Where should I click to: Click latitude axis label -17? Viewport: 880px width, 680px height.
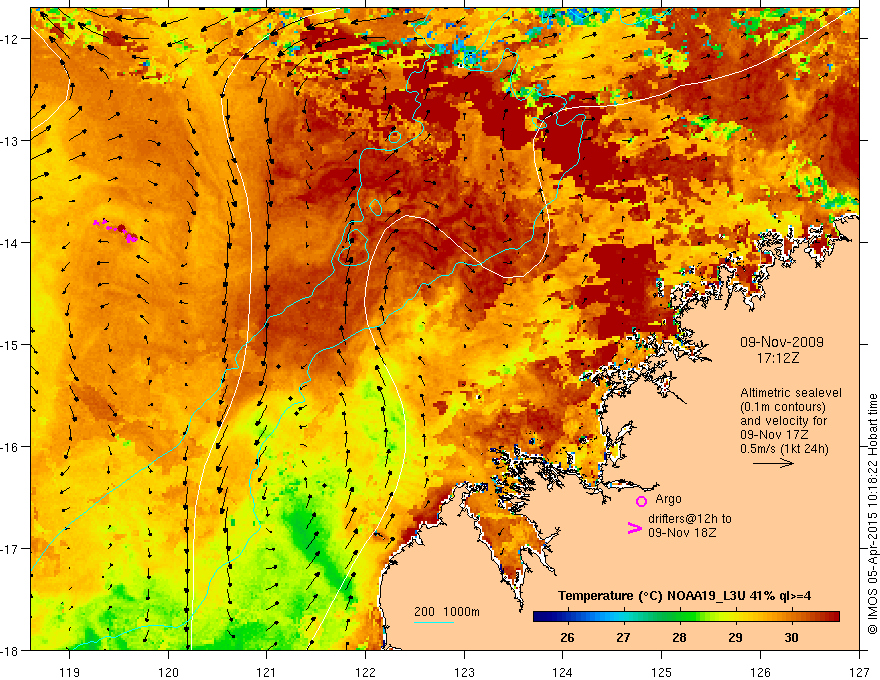point(11,549)
